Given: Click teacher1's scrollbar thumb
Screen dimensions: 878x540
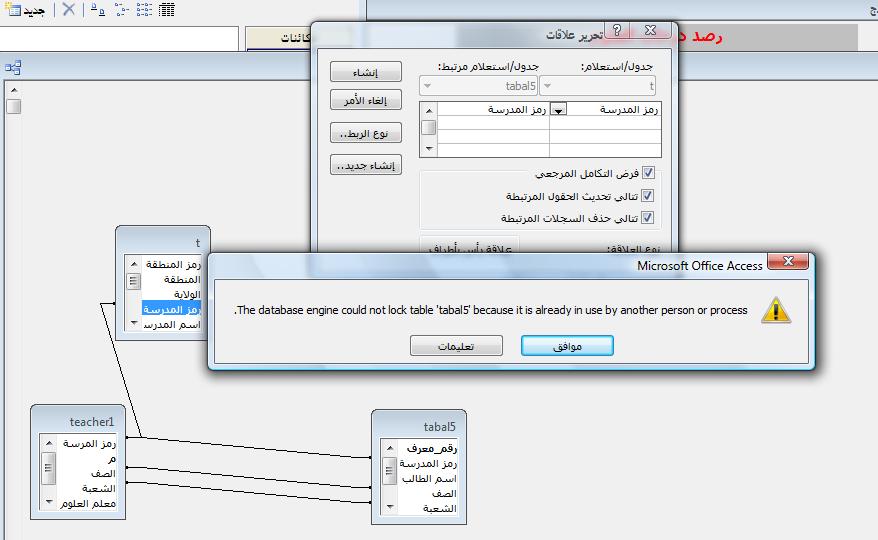Looking at the screenshot, I should tap(49, 468).
